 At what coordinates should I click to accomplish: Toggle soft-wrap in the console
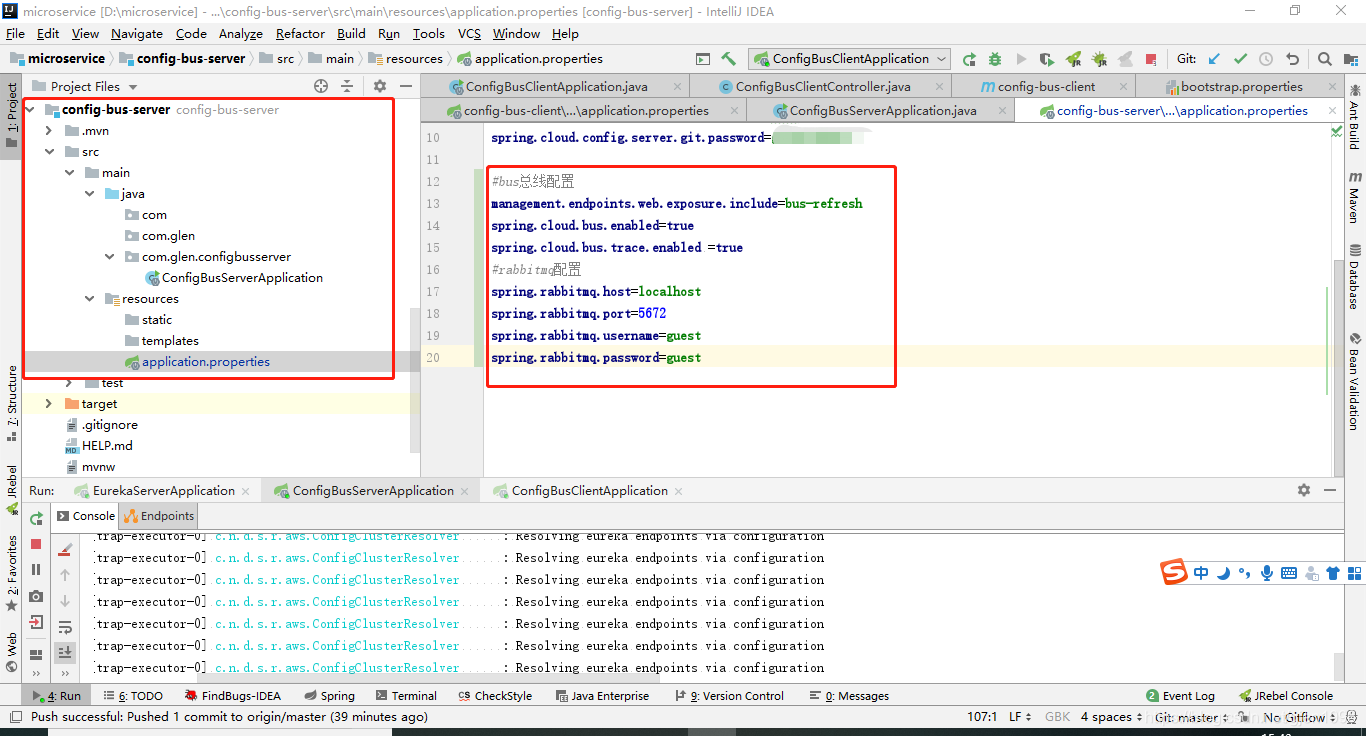point(65,627)
